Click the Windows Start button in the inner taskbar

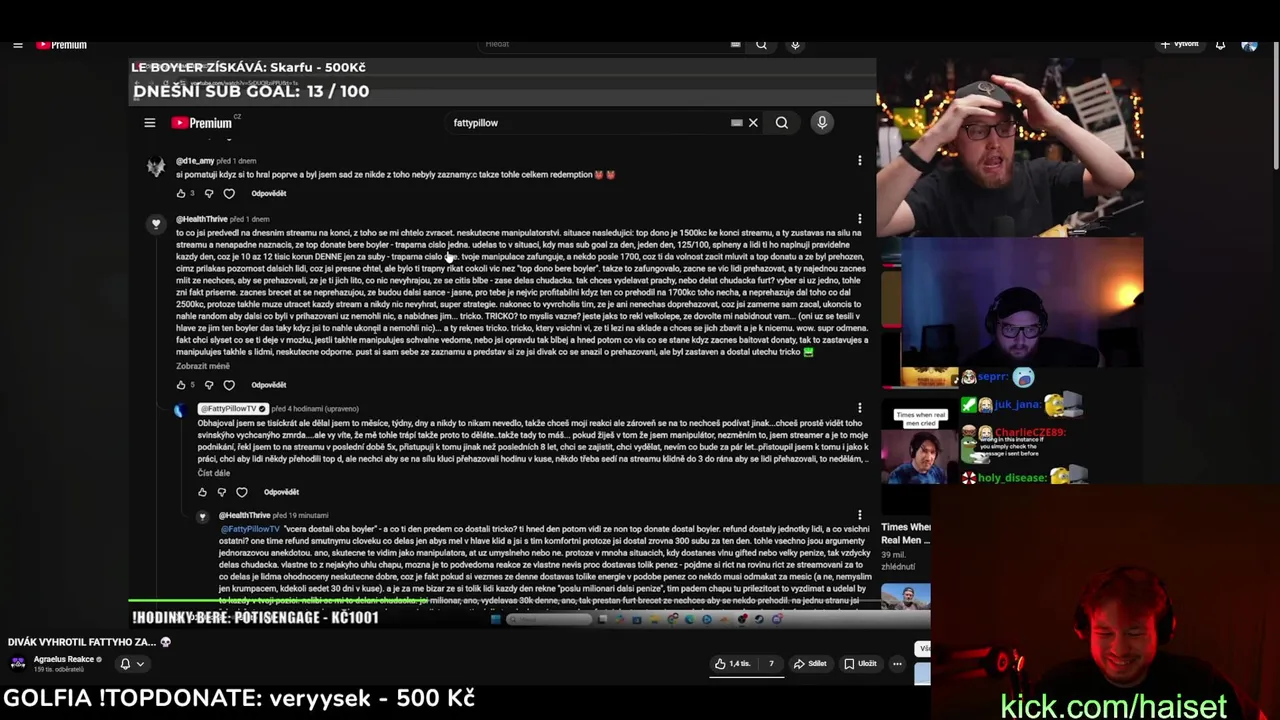[x=495, y=620]
